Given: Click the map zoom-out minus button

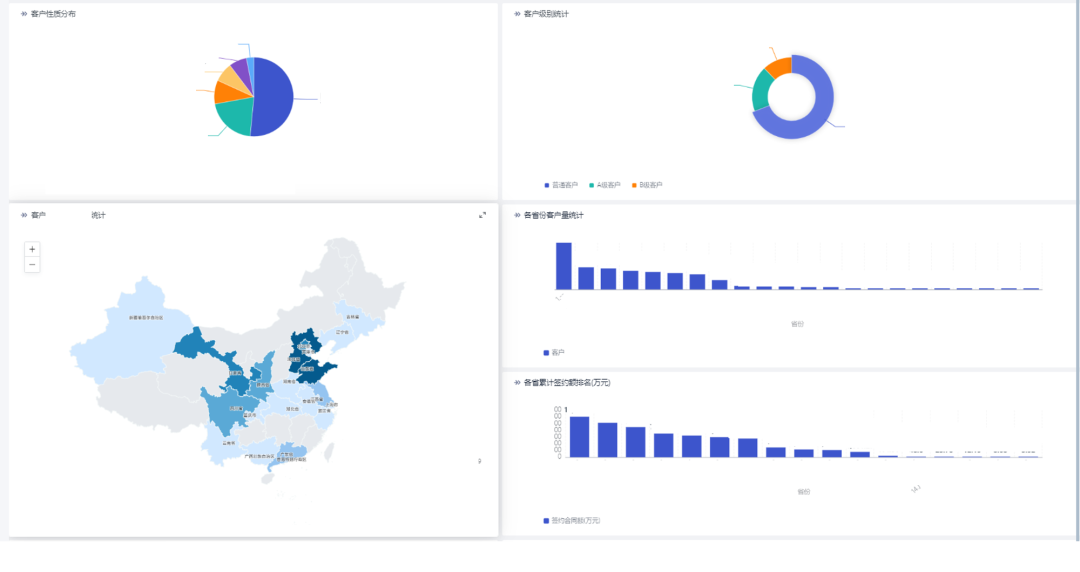Looking at the screenshot, I should click(x=32, y=265).
